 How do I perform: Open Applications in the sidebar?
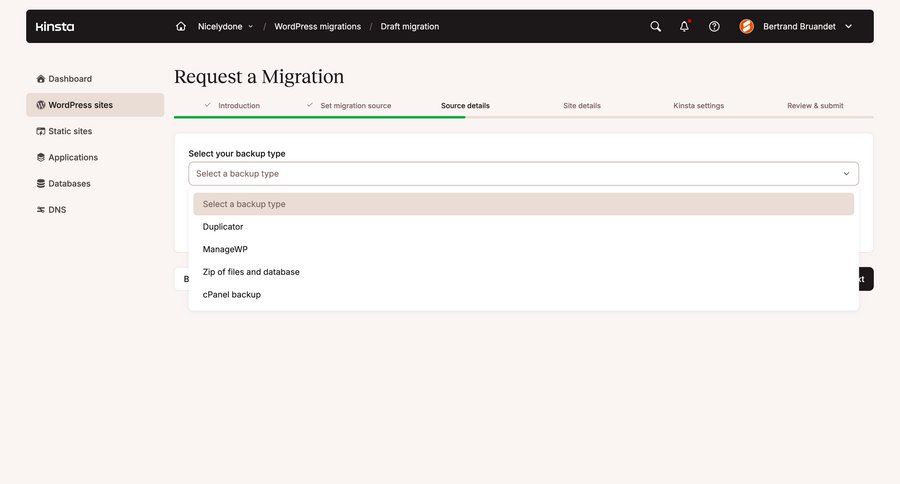tap(72, 157)
